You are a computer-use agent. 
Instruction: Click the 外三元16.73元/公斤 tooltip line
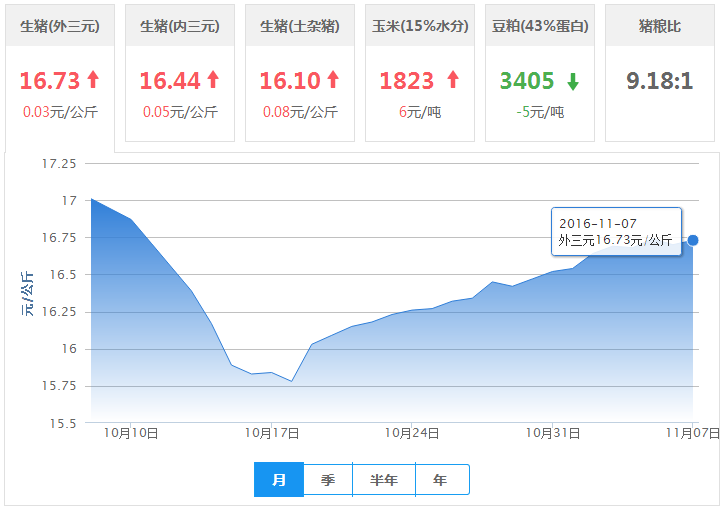pyautogui.click(x=615, y=240)
